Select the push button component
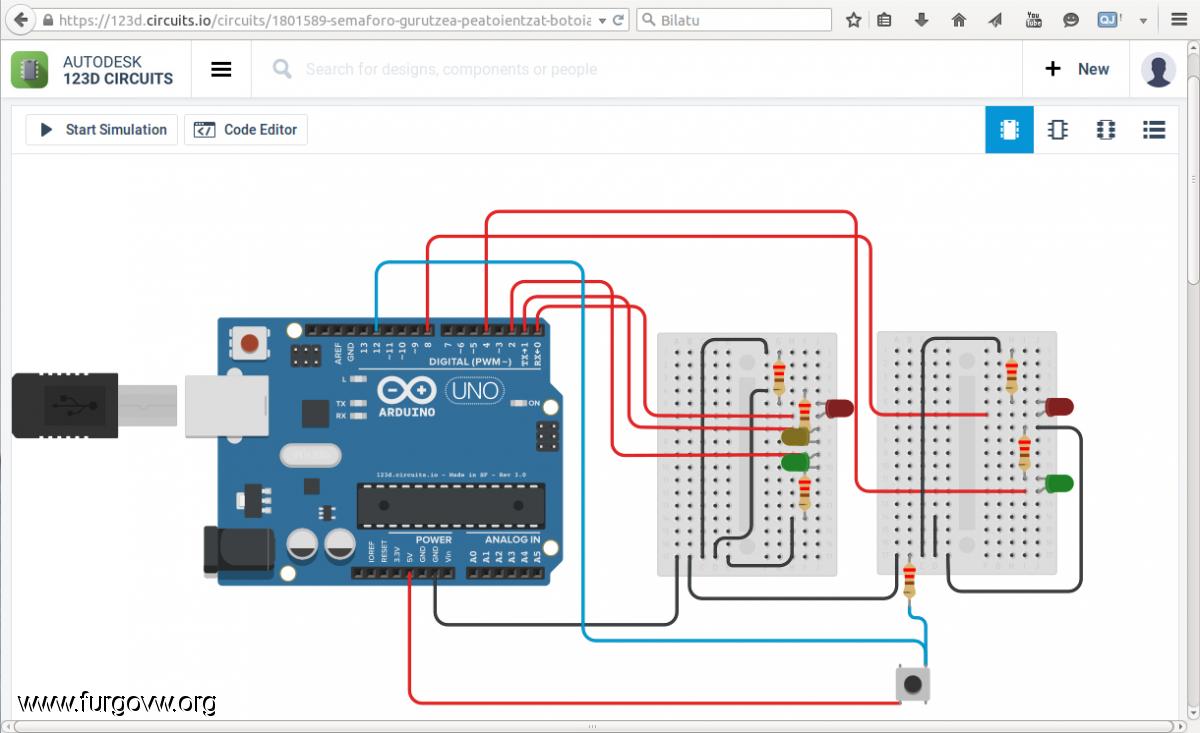Viewport: 1200px width, 733px height. coord(912,684)
